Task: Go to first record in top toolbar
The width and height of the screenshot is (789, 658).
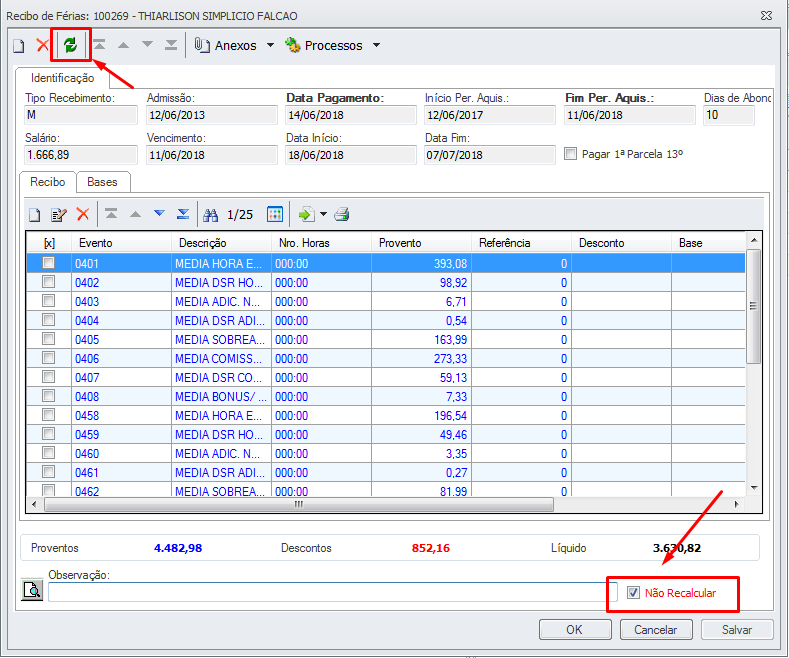Action: coord(99,45)
